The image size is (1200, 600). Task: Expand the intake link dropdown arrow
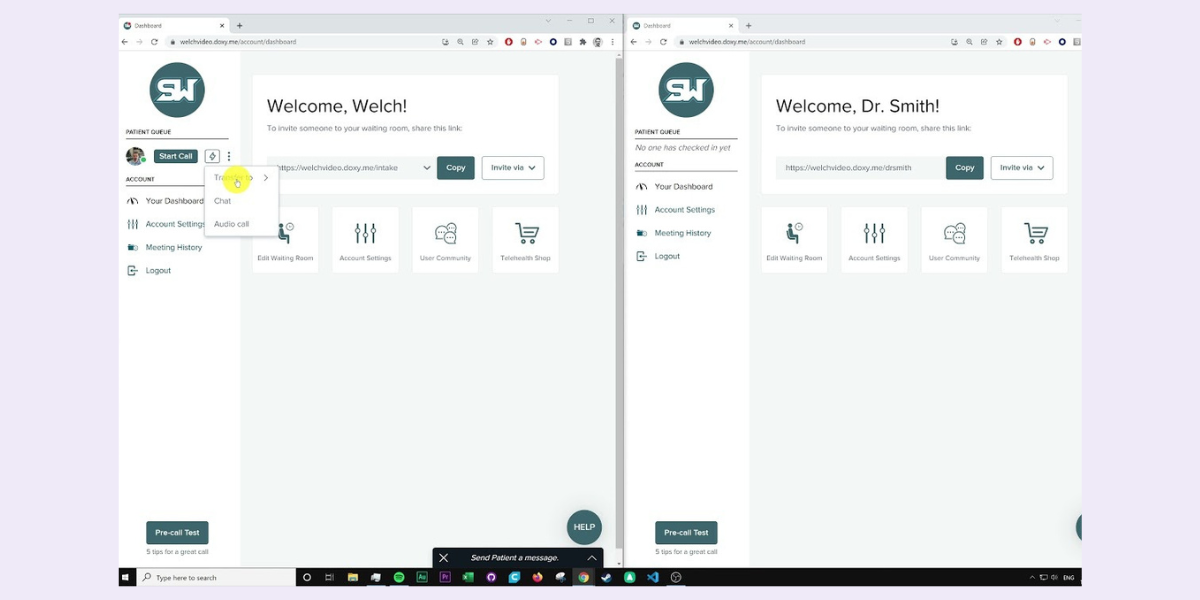point(427,167)
